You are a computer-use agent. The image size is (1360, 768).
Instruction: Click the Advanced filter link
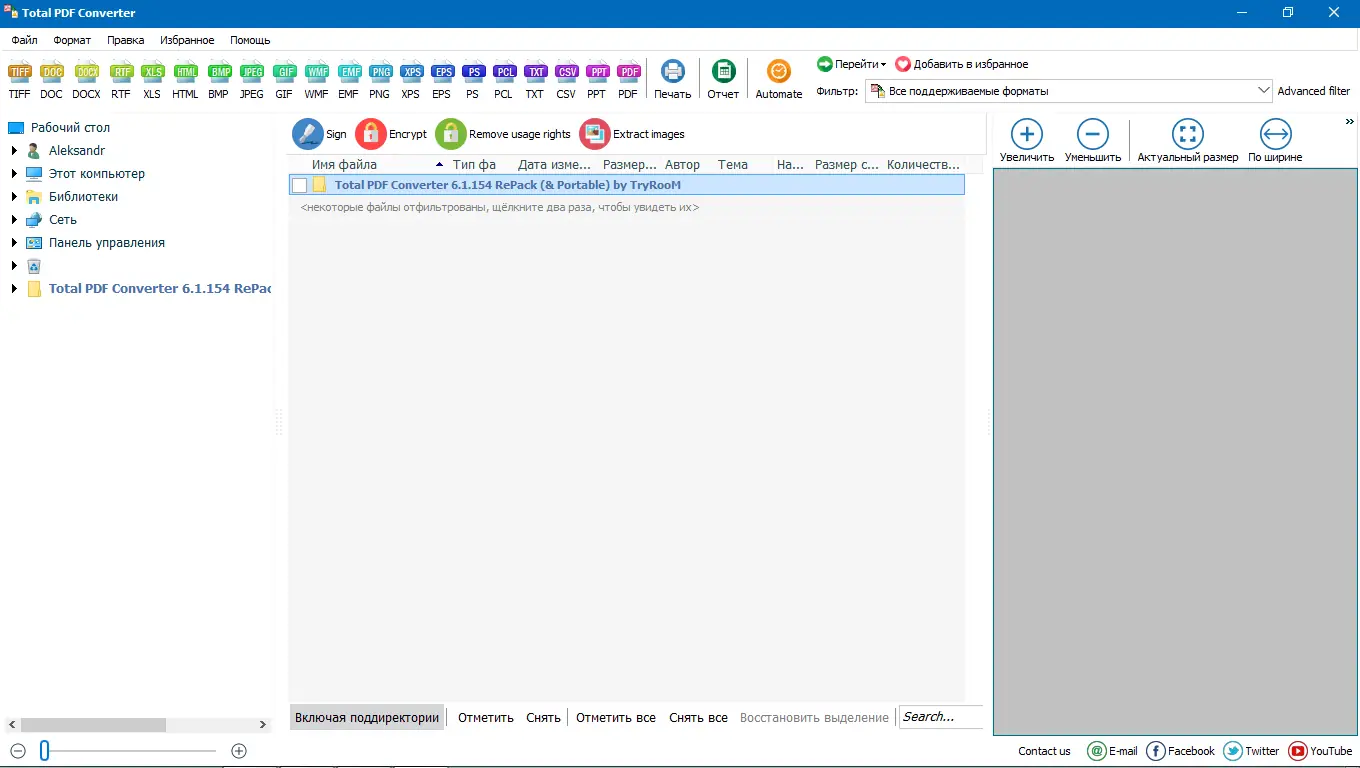coord(1314,90)
